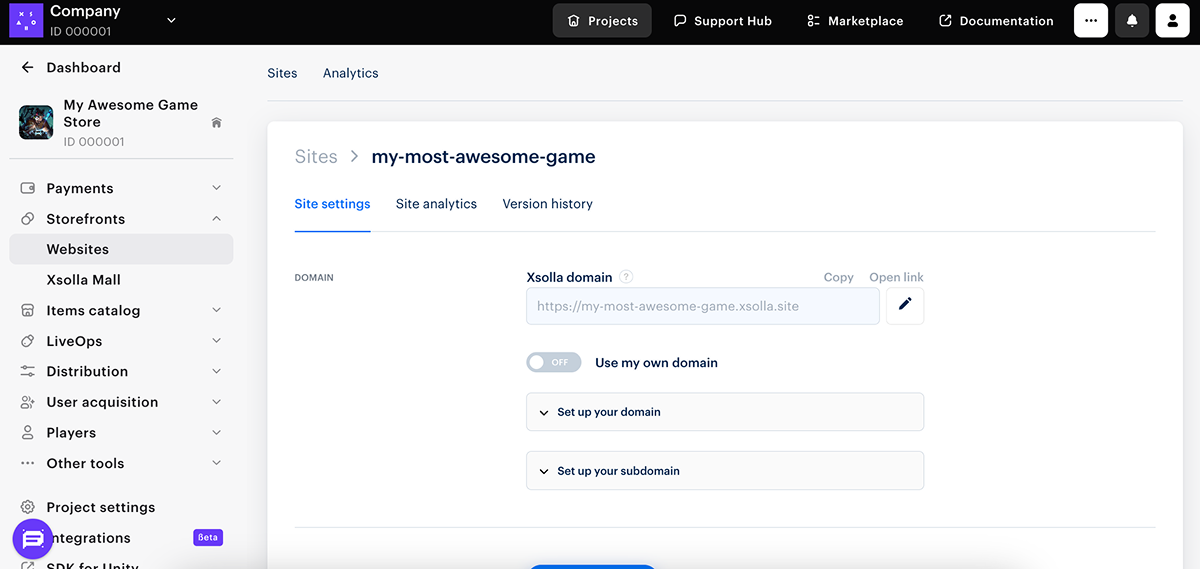The width and height of the screenshot is (1200, 569).
Task: Click Open link above domain field
Action: click(x=896, y=277)
